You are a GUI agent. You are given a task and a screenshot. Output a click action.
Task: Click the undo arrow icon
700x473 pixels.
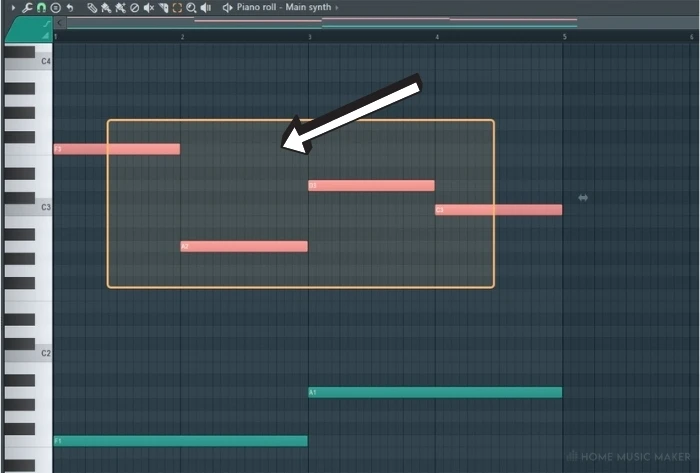[70, 8]
